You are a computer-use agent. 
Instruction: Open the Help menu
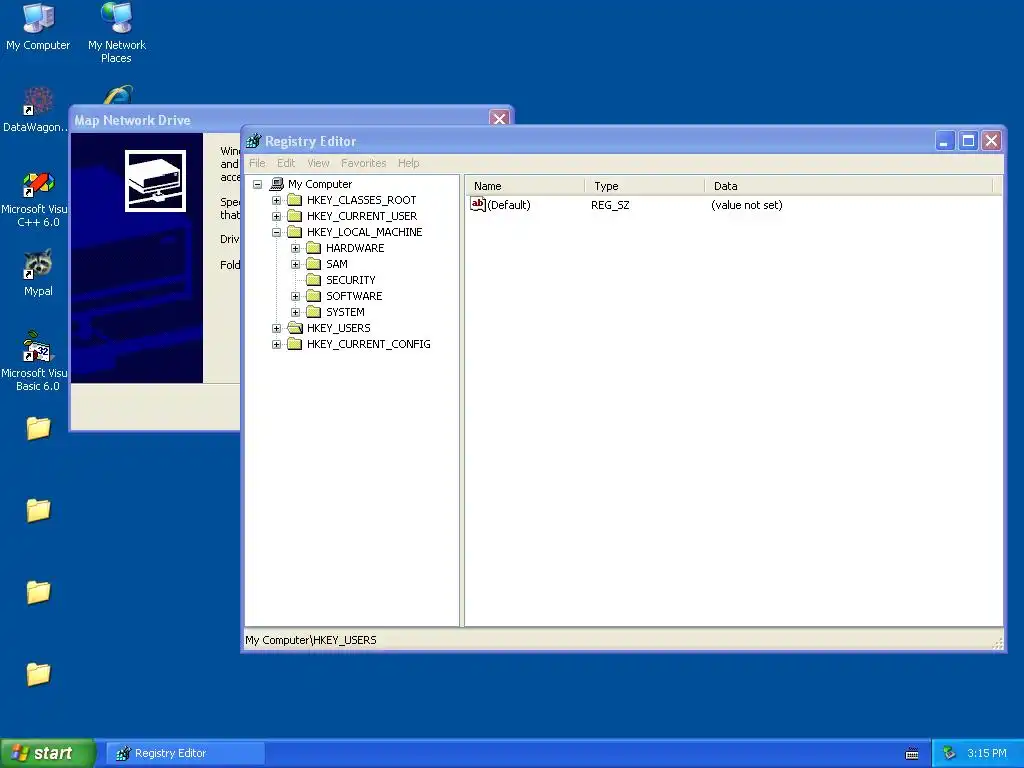(x=409, y=163)
